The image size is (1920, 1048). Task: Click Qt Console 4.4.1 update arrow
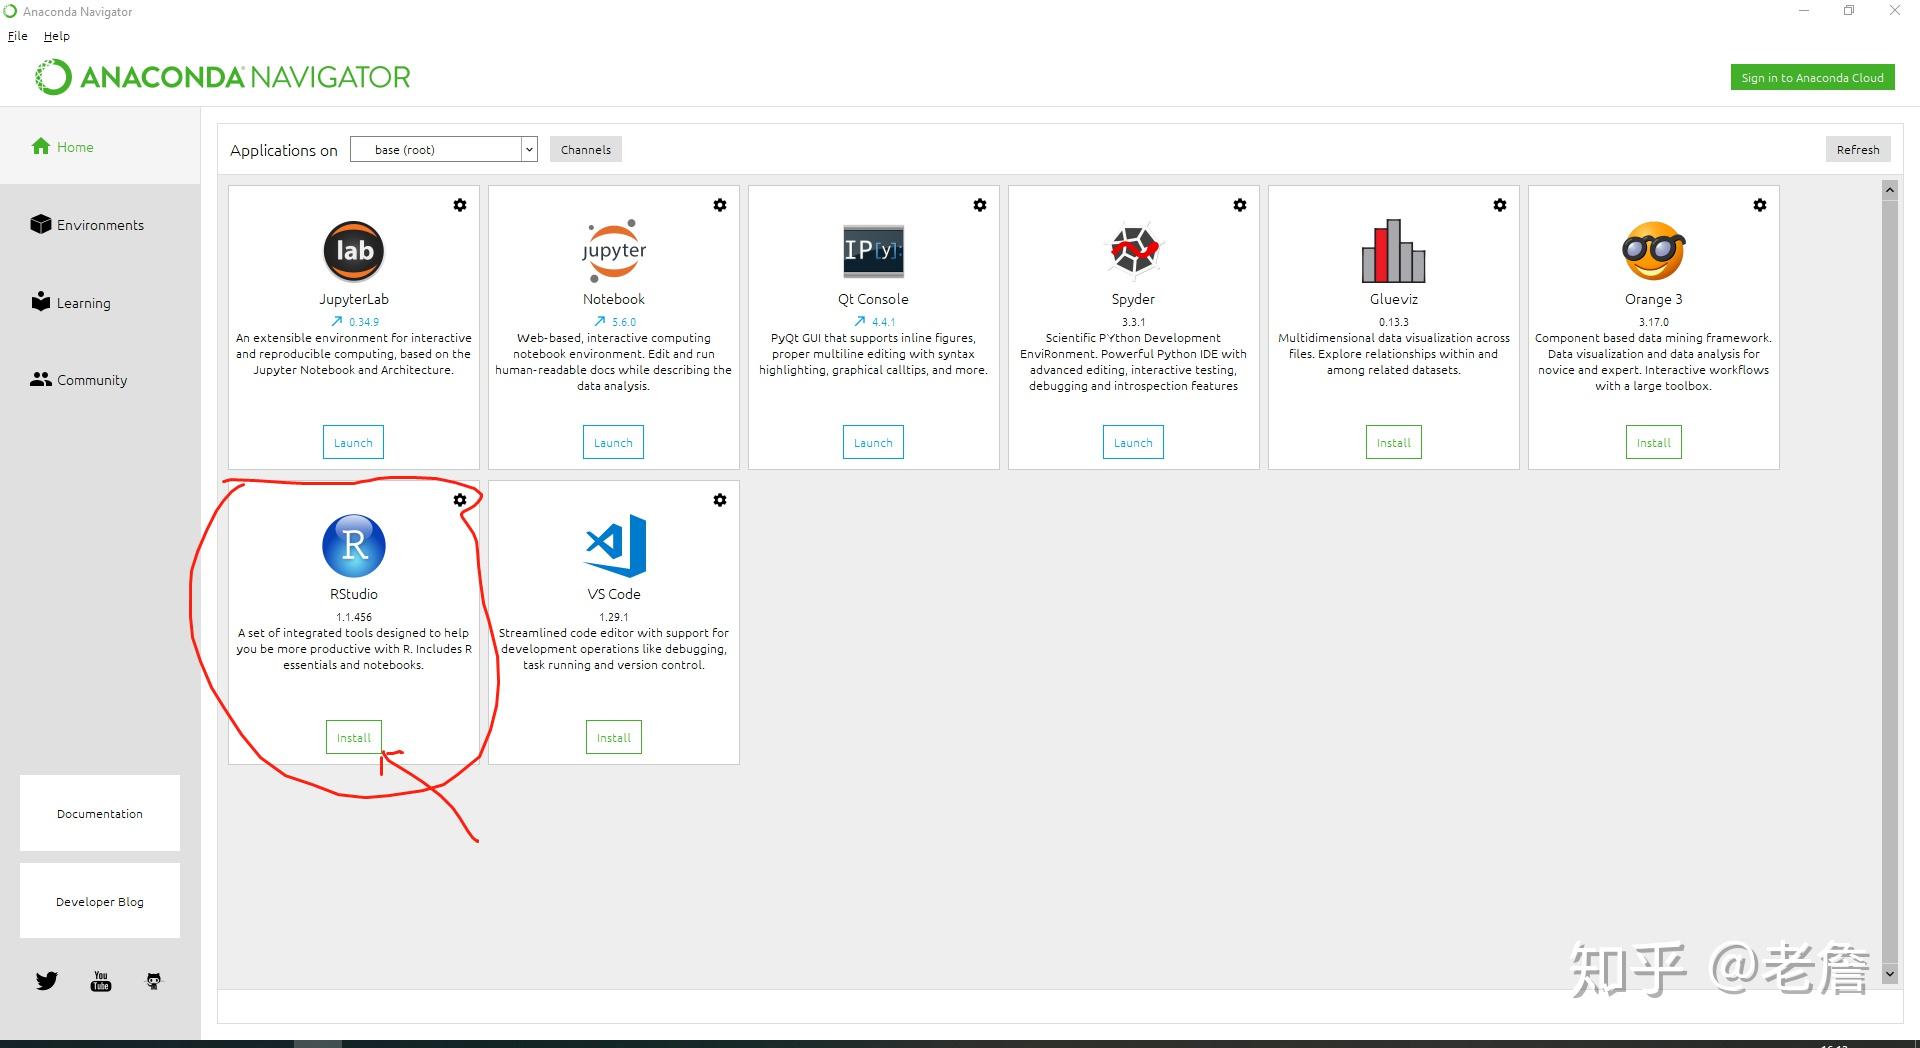[860, 322]
